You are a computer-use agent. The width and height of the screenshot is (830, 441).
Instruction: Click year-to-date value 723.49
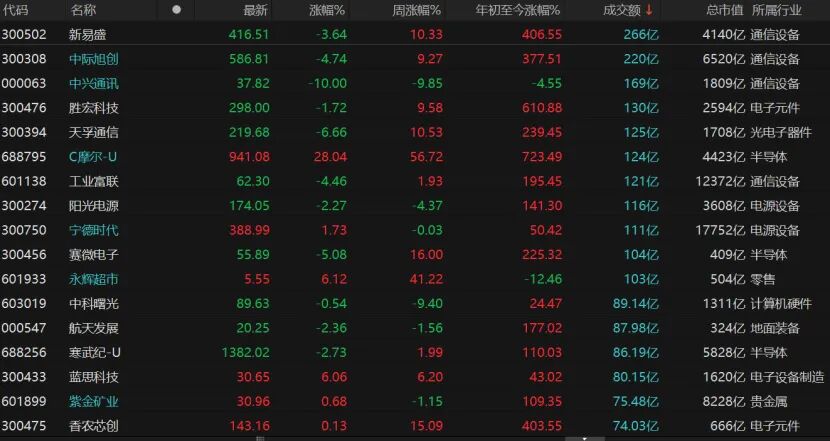tap(542, 157)
